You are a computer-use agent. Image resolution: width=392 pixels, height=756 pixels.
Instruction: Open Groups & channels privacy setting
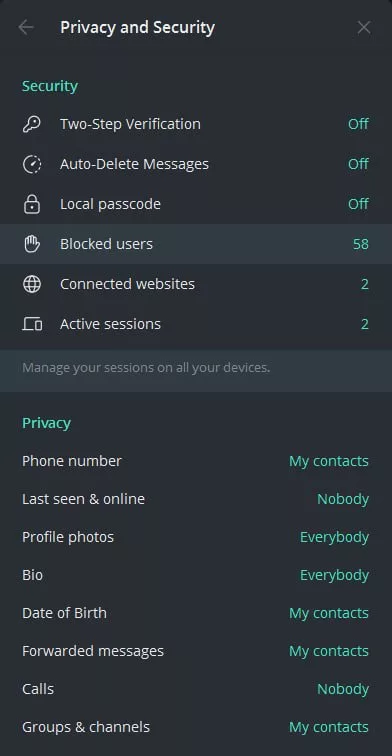click(x=196, y=727)
